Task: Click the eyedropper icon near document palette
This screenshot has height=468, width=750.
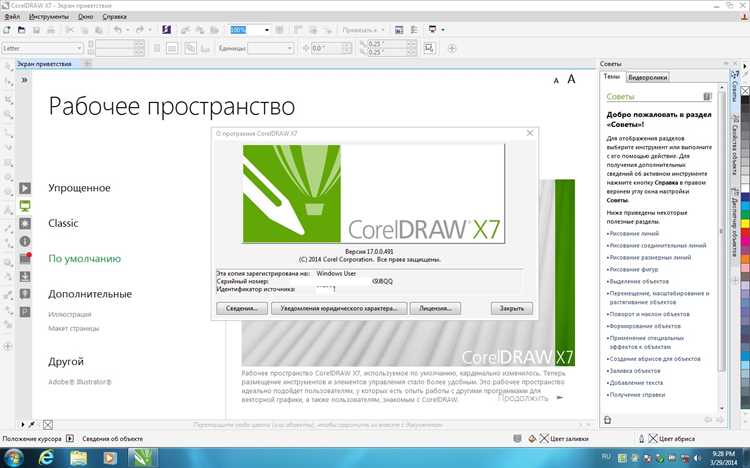Action: click(x=32, y=424)
